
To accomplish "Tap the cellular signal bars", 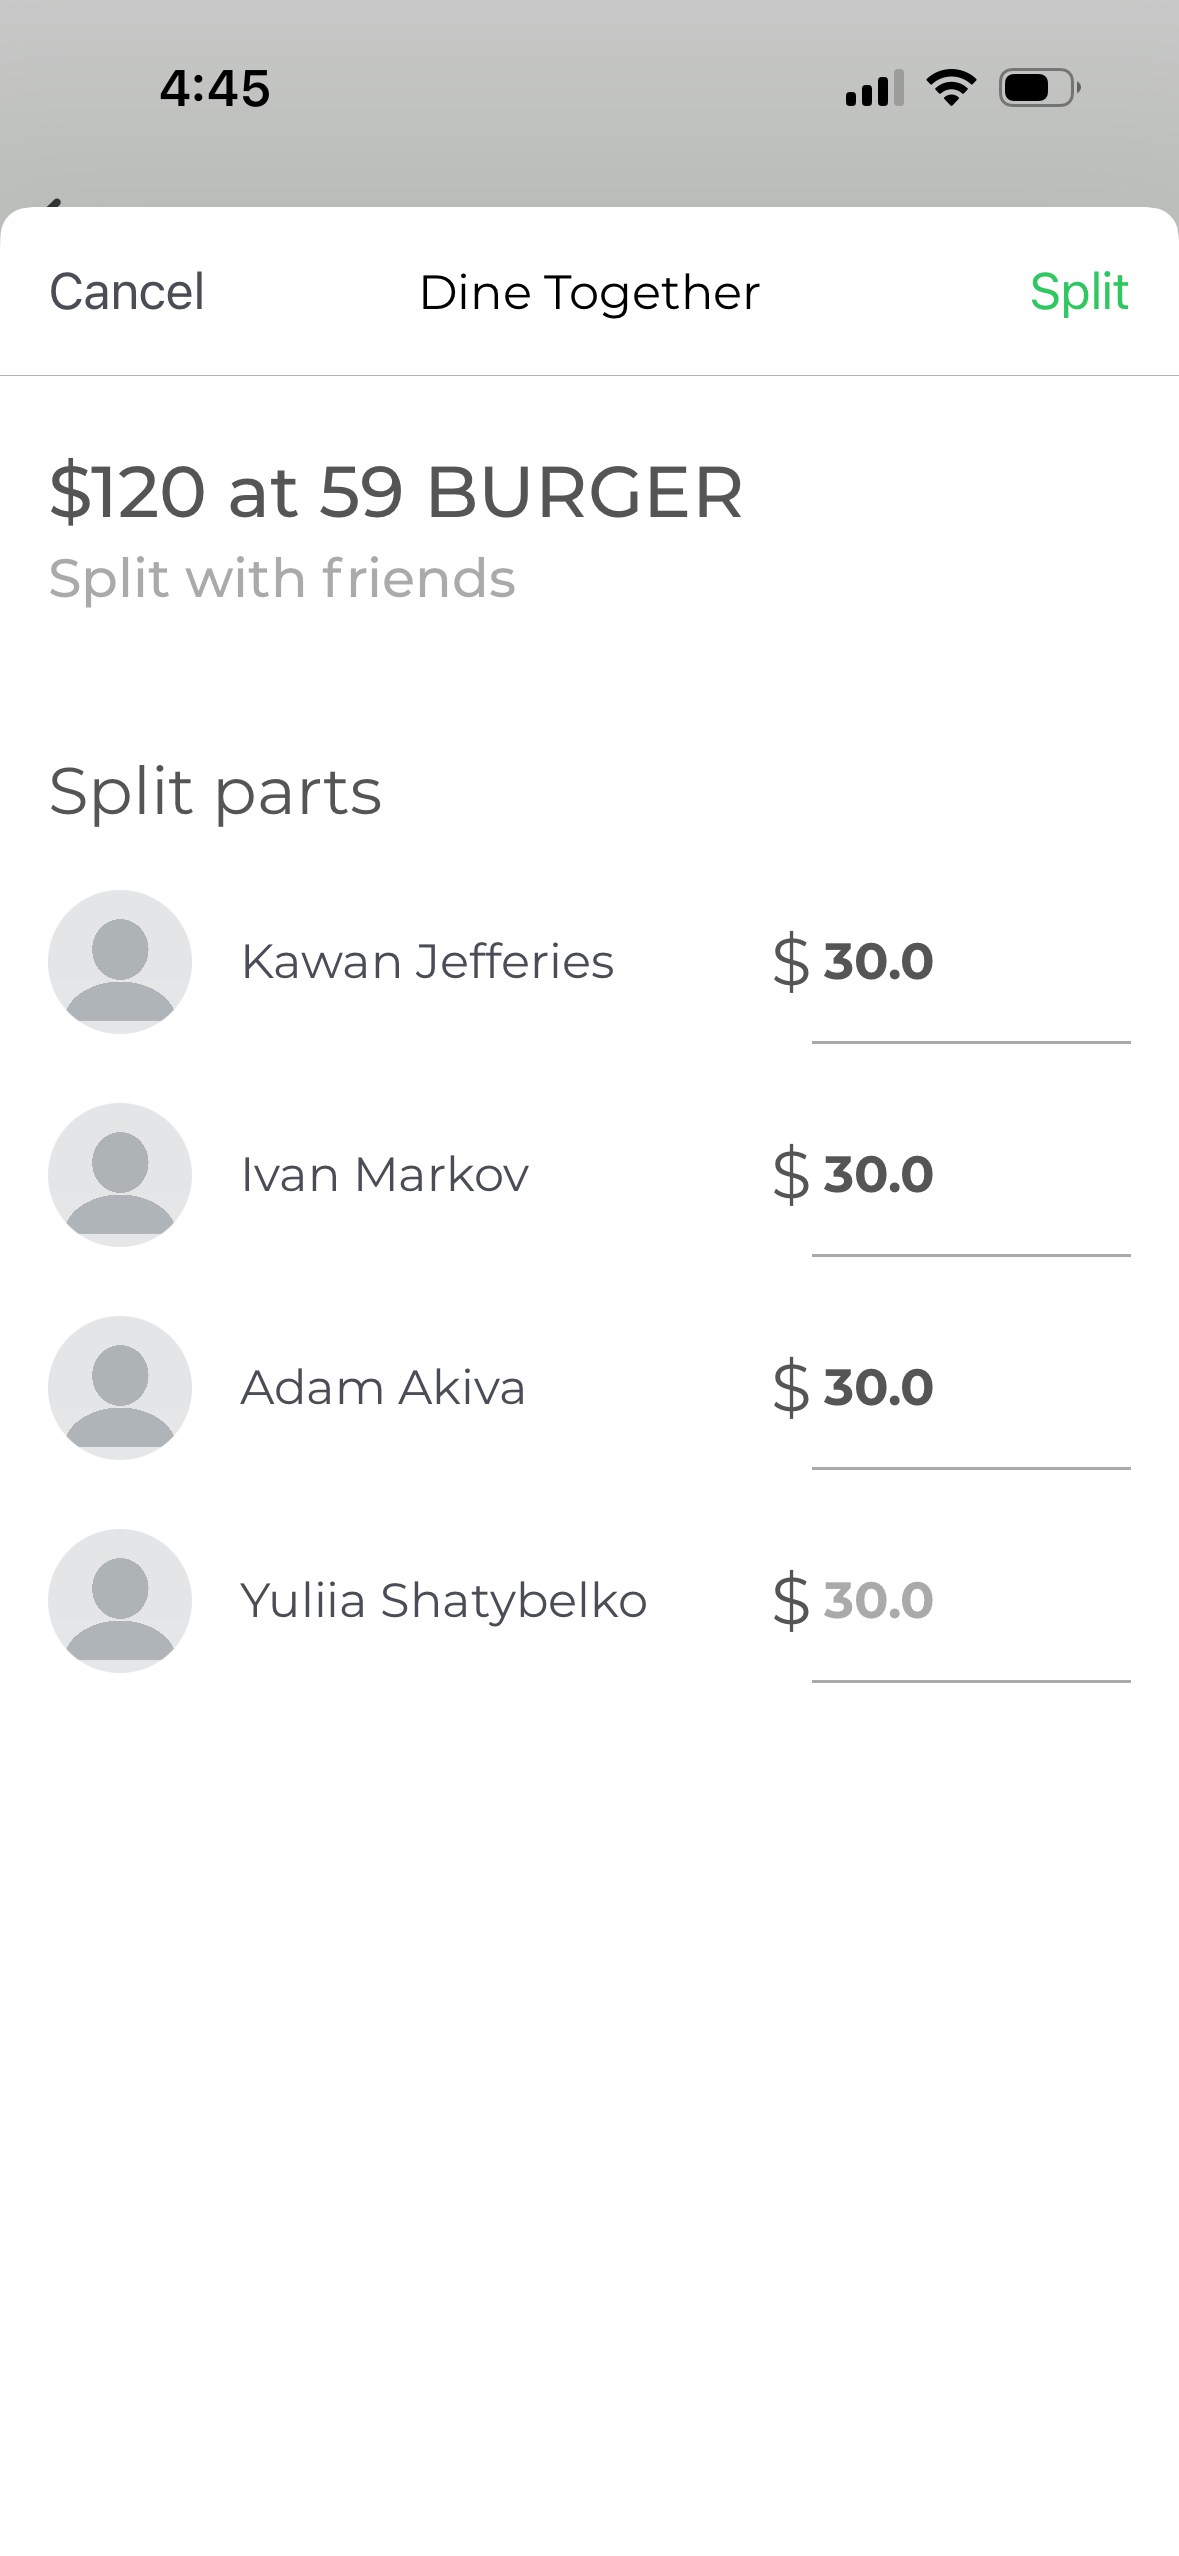I will click(874, 88).
